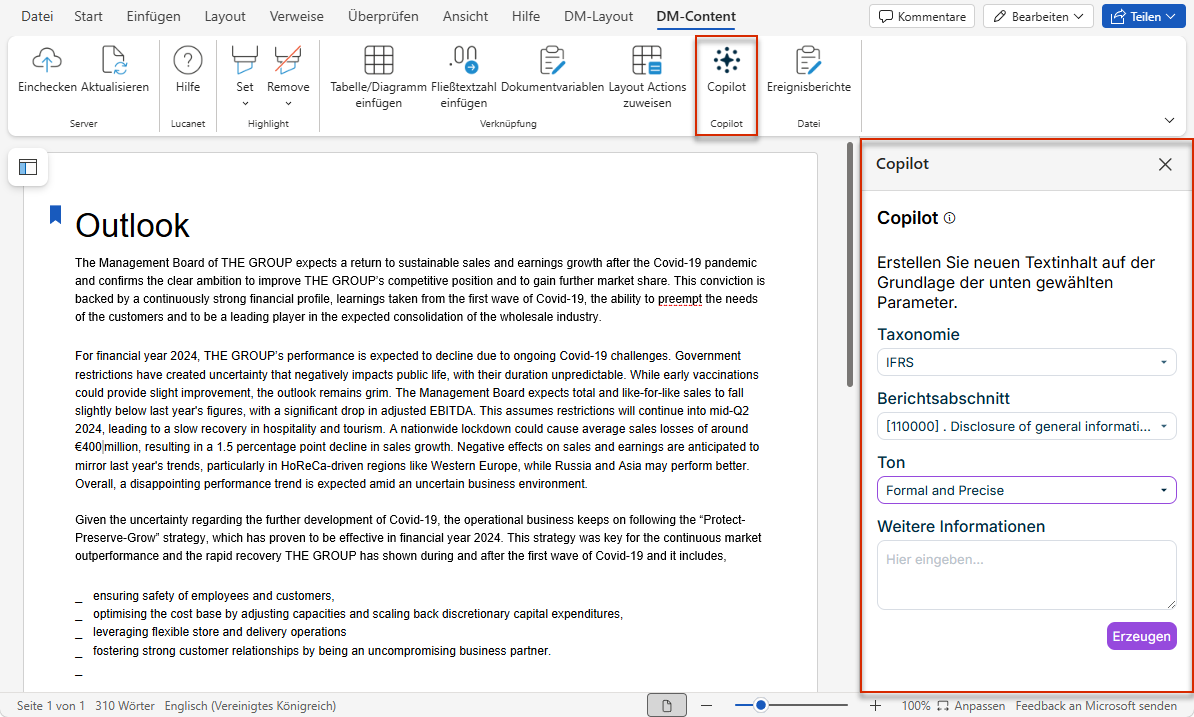Screen dimensions: 1194x717
Task: Click the Kommentare button
Action: [x=921, y=16]
